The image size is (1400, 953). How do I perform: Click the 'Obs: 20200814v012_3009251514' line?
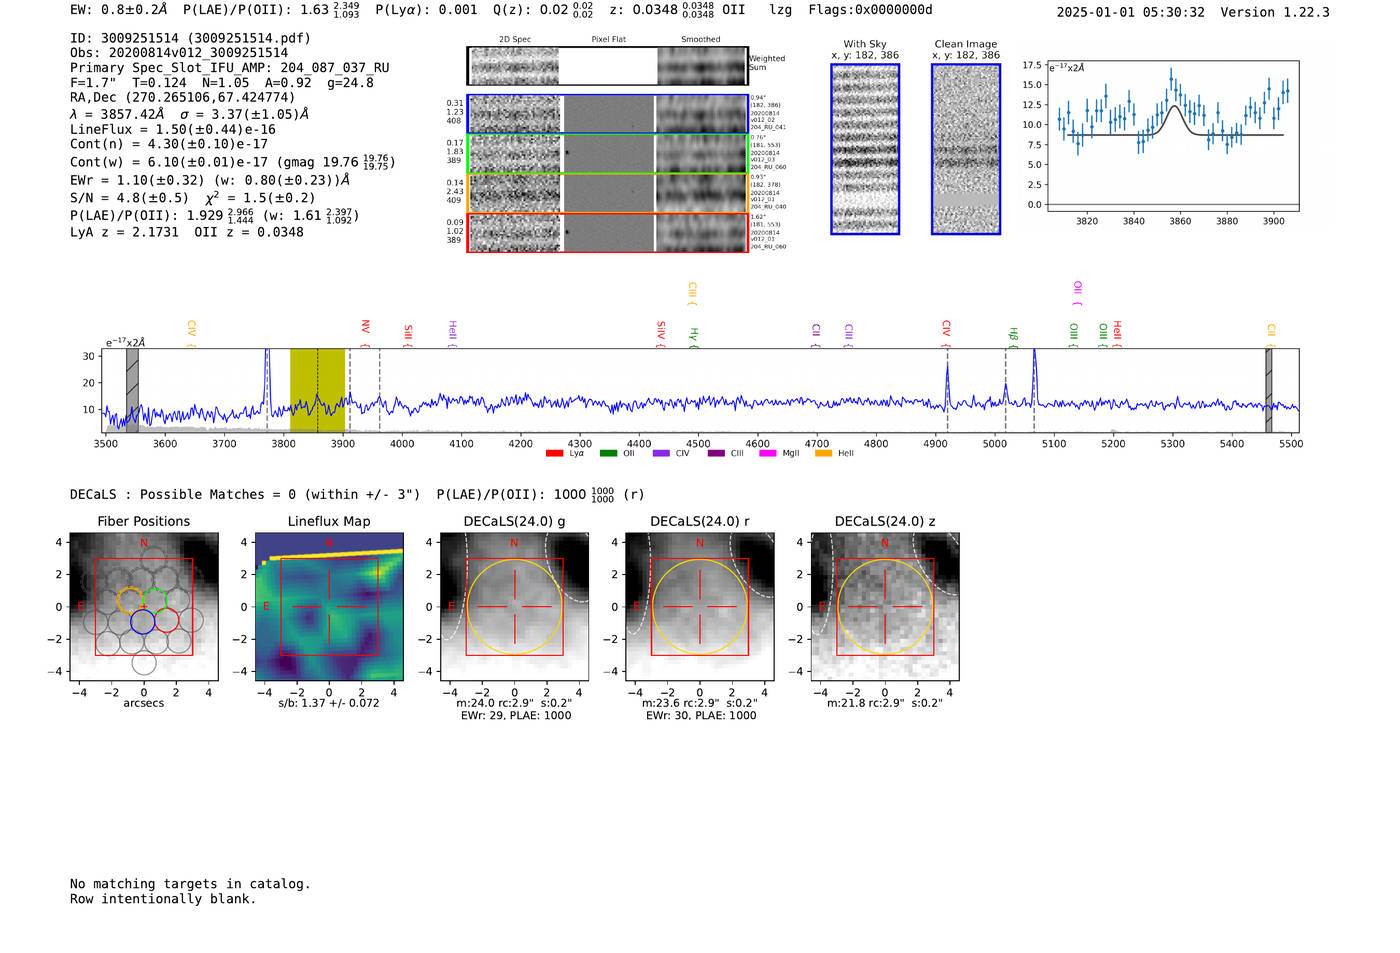(179, 53)
